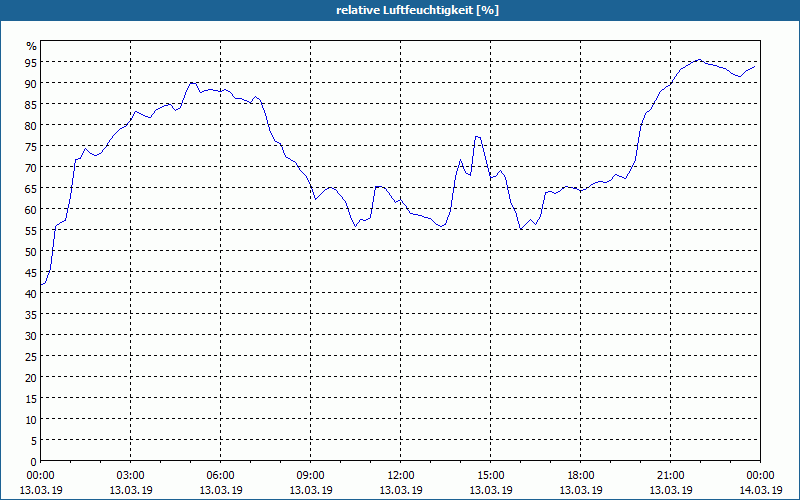The image size is (800, 500).
Task: Select the y-axis value '75'
Action: point(31,146)
